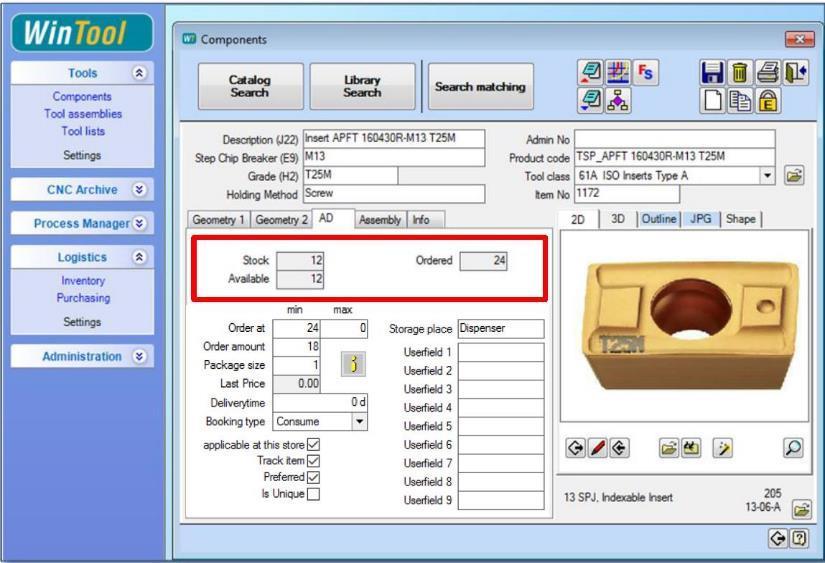
Task: Click the Storage place field
Action: click(501, 328)
